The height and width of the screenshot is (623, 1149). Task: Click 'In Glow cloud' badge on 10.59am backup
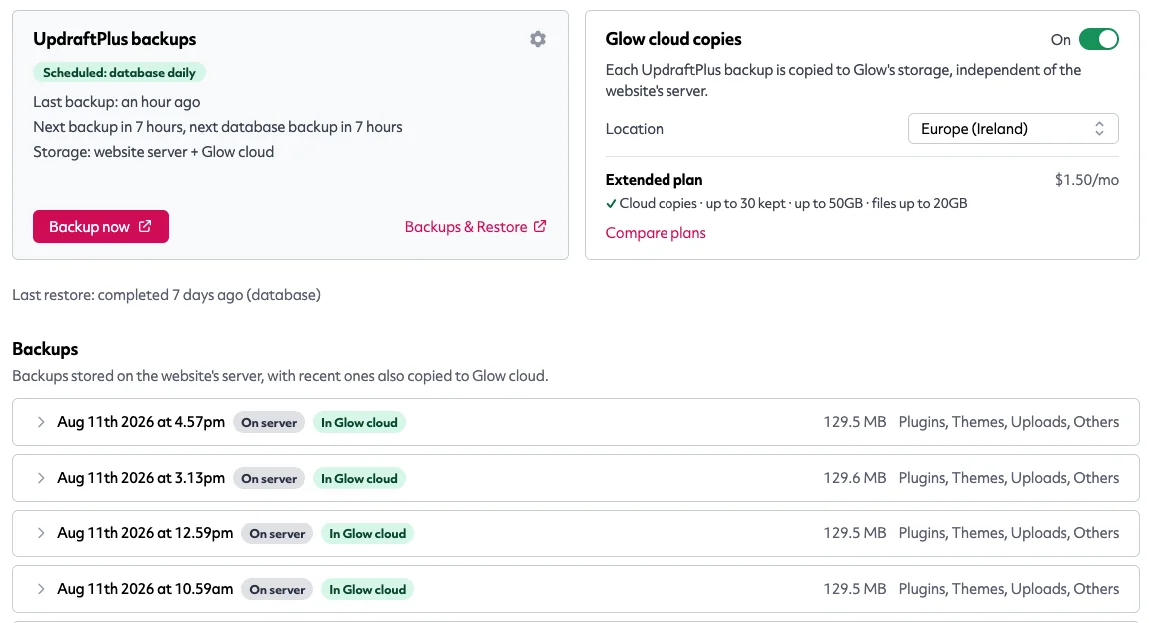tap(367, 589)
